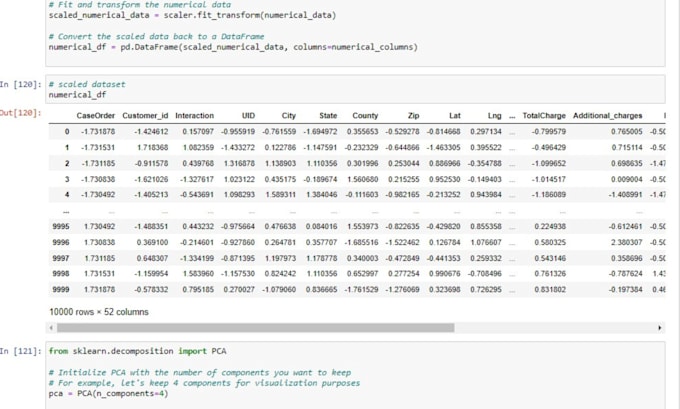Viewport: 680px width, 409px height.
Task: Click the Lng column header
Action: (x=494, y=116)
